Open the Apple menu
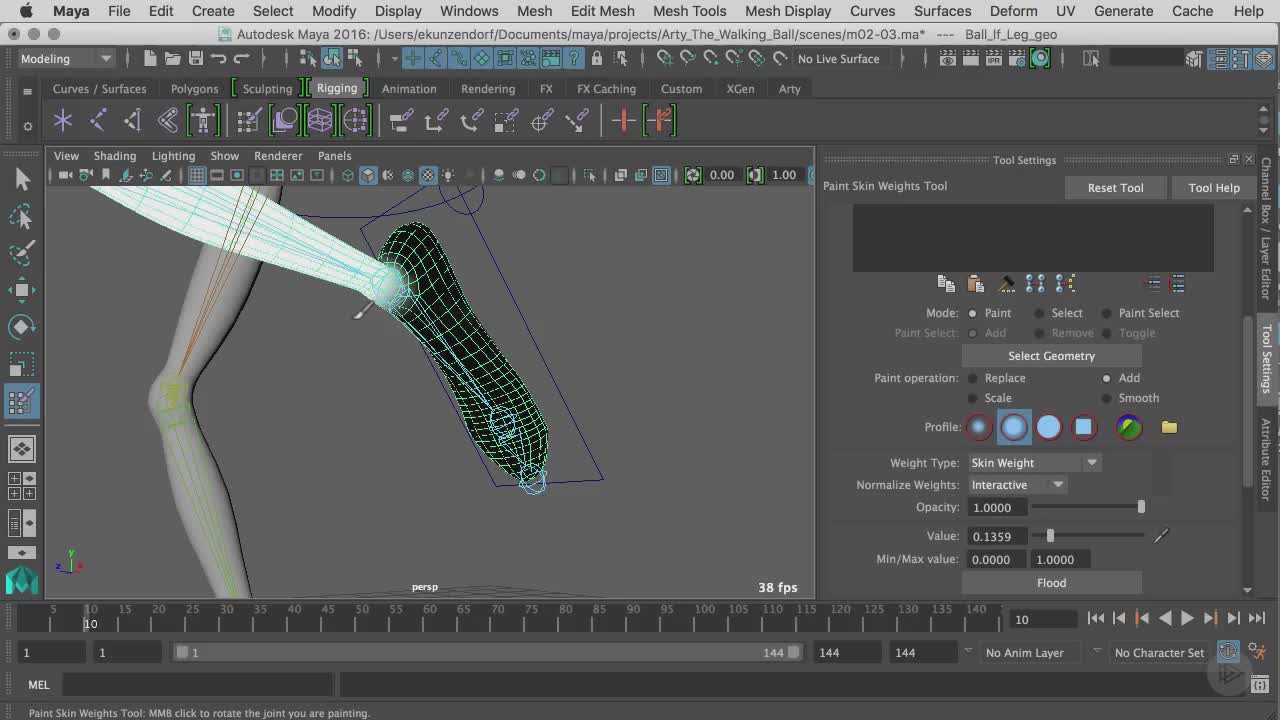Screen dimensions: 1280x720 (x=26, y=11)
